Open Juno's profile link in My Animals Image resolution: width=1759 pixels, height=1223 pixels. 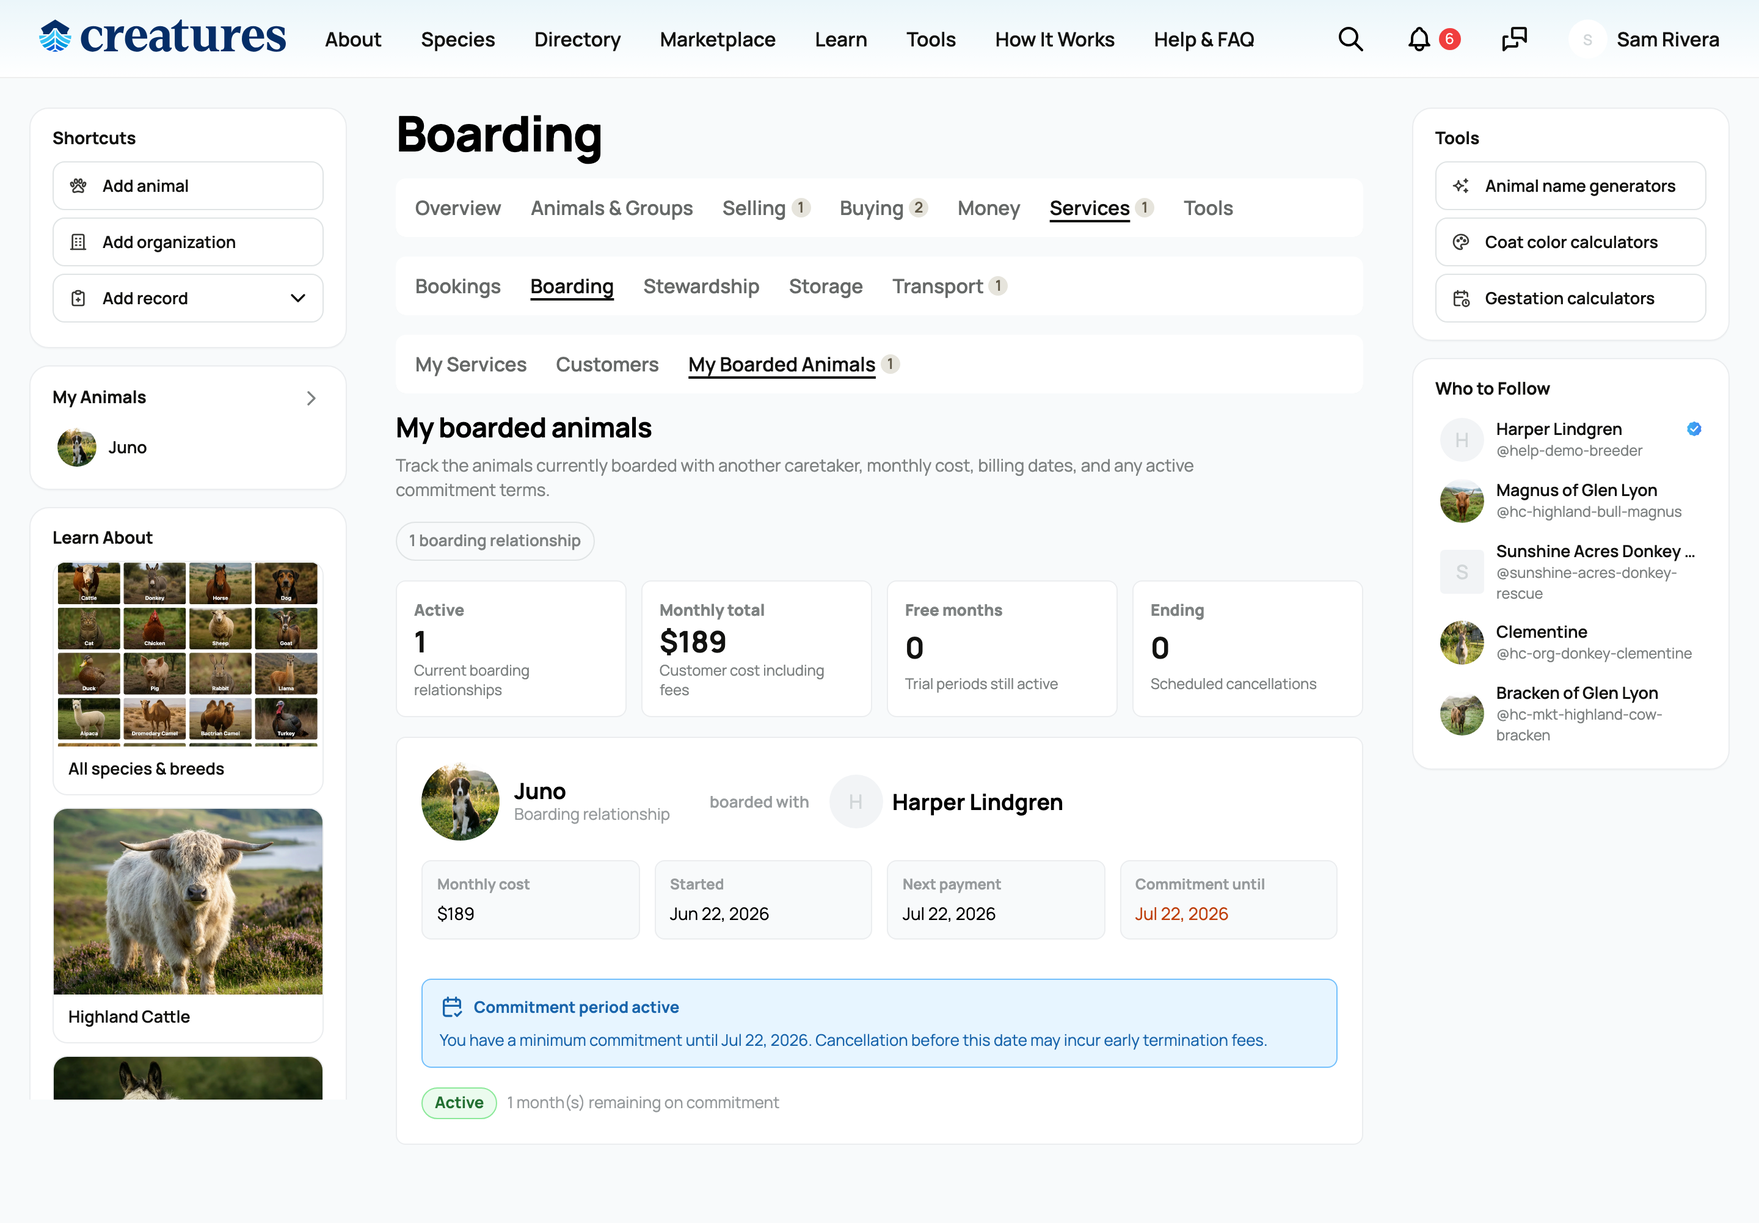(x=127, y=447)
